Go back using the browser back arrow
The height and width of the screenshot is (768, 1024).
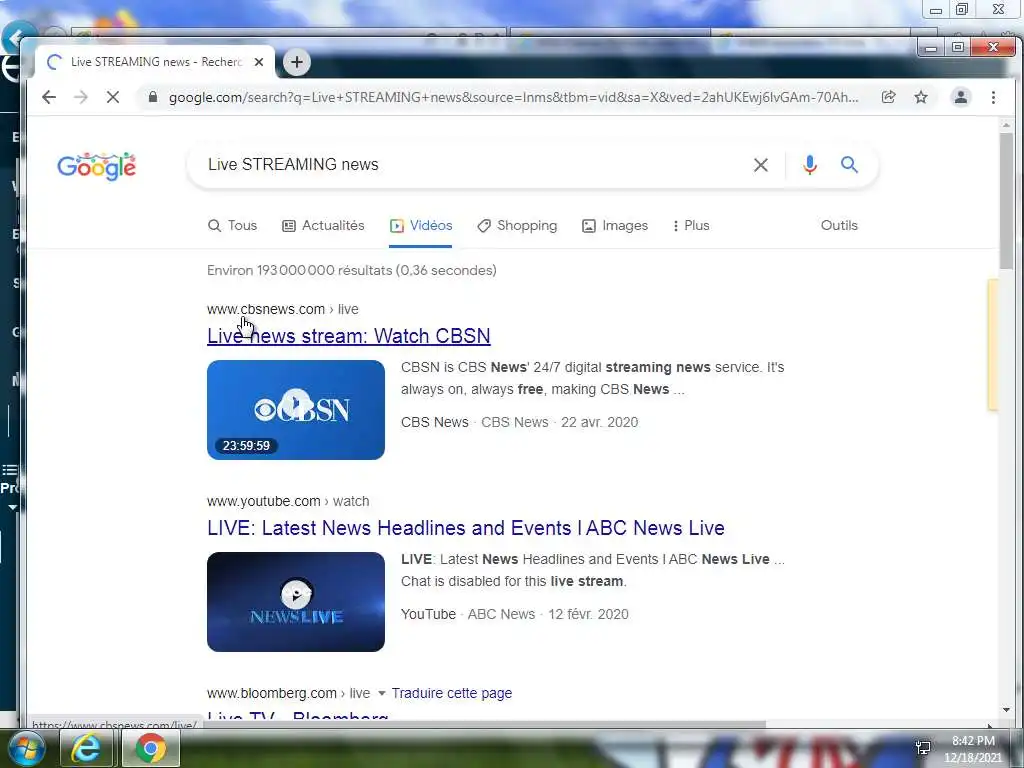49,97
